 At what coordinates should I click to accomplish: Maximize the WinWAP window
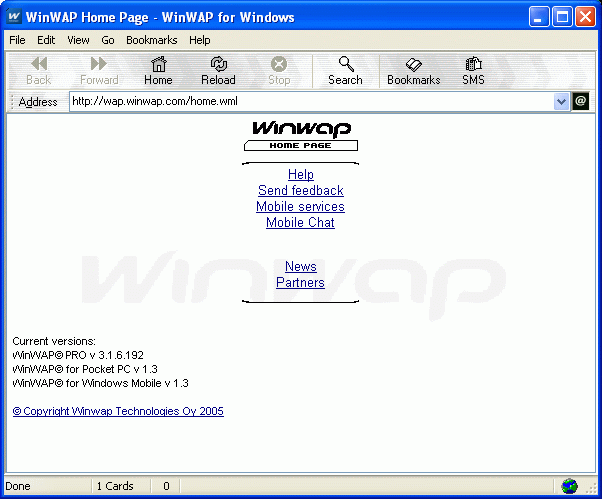point(562,17)
